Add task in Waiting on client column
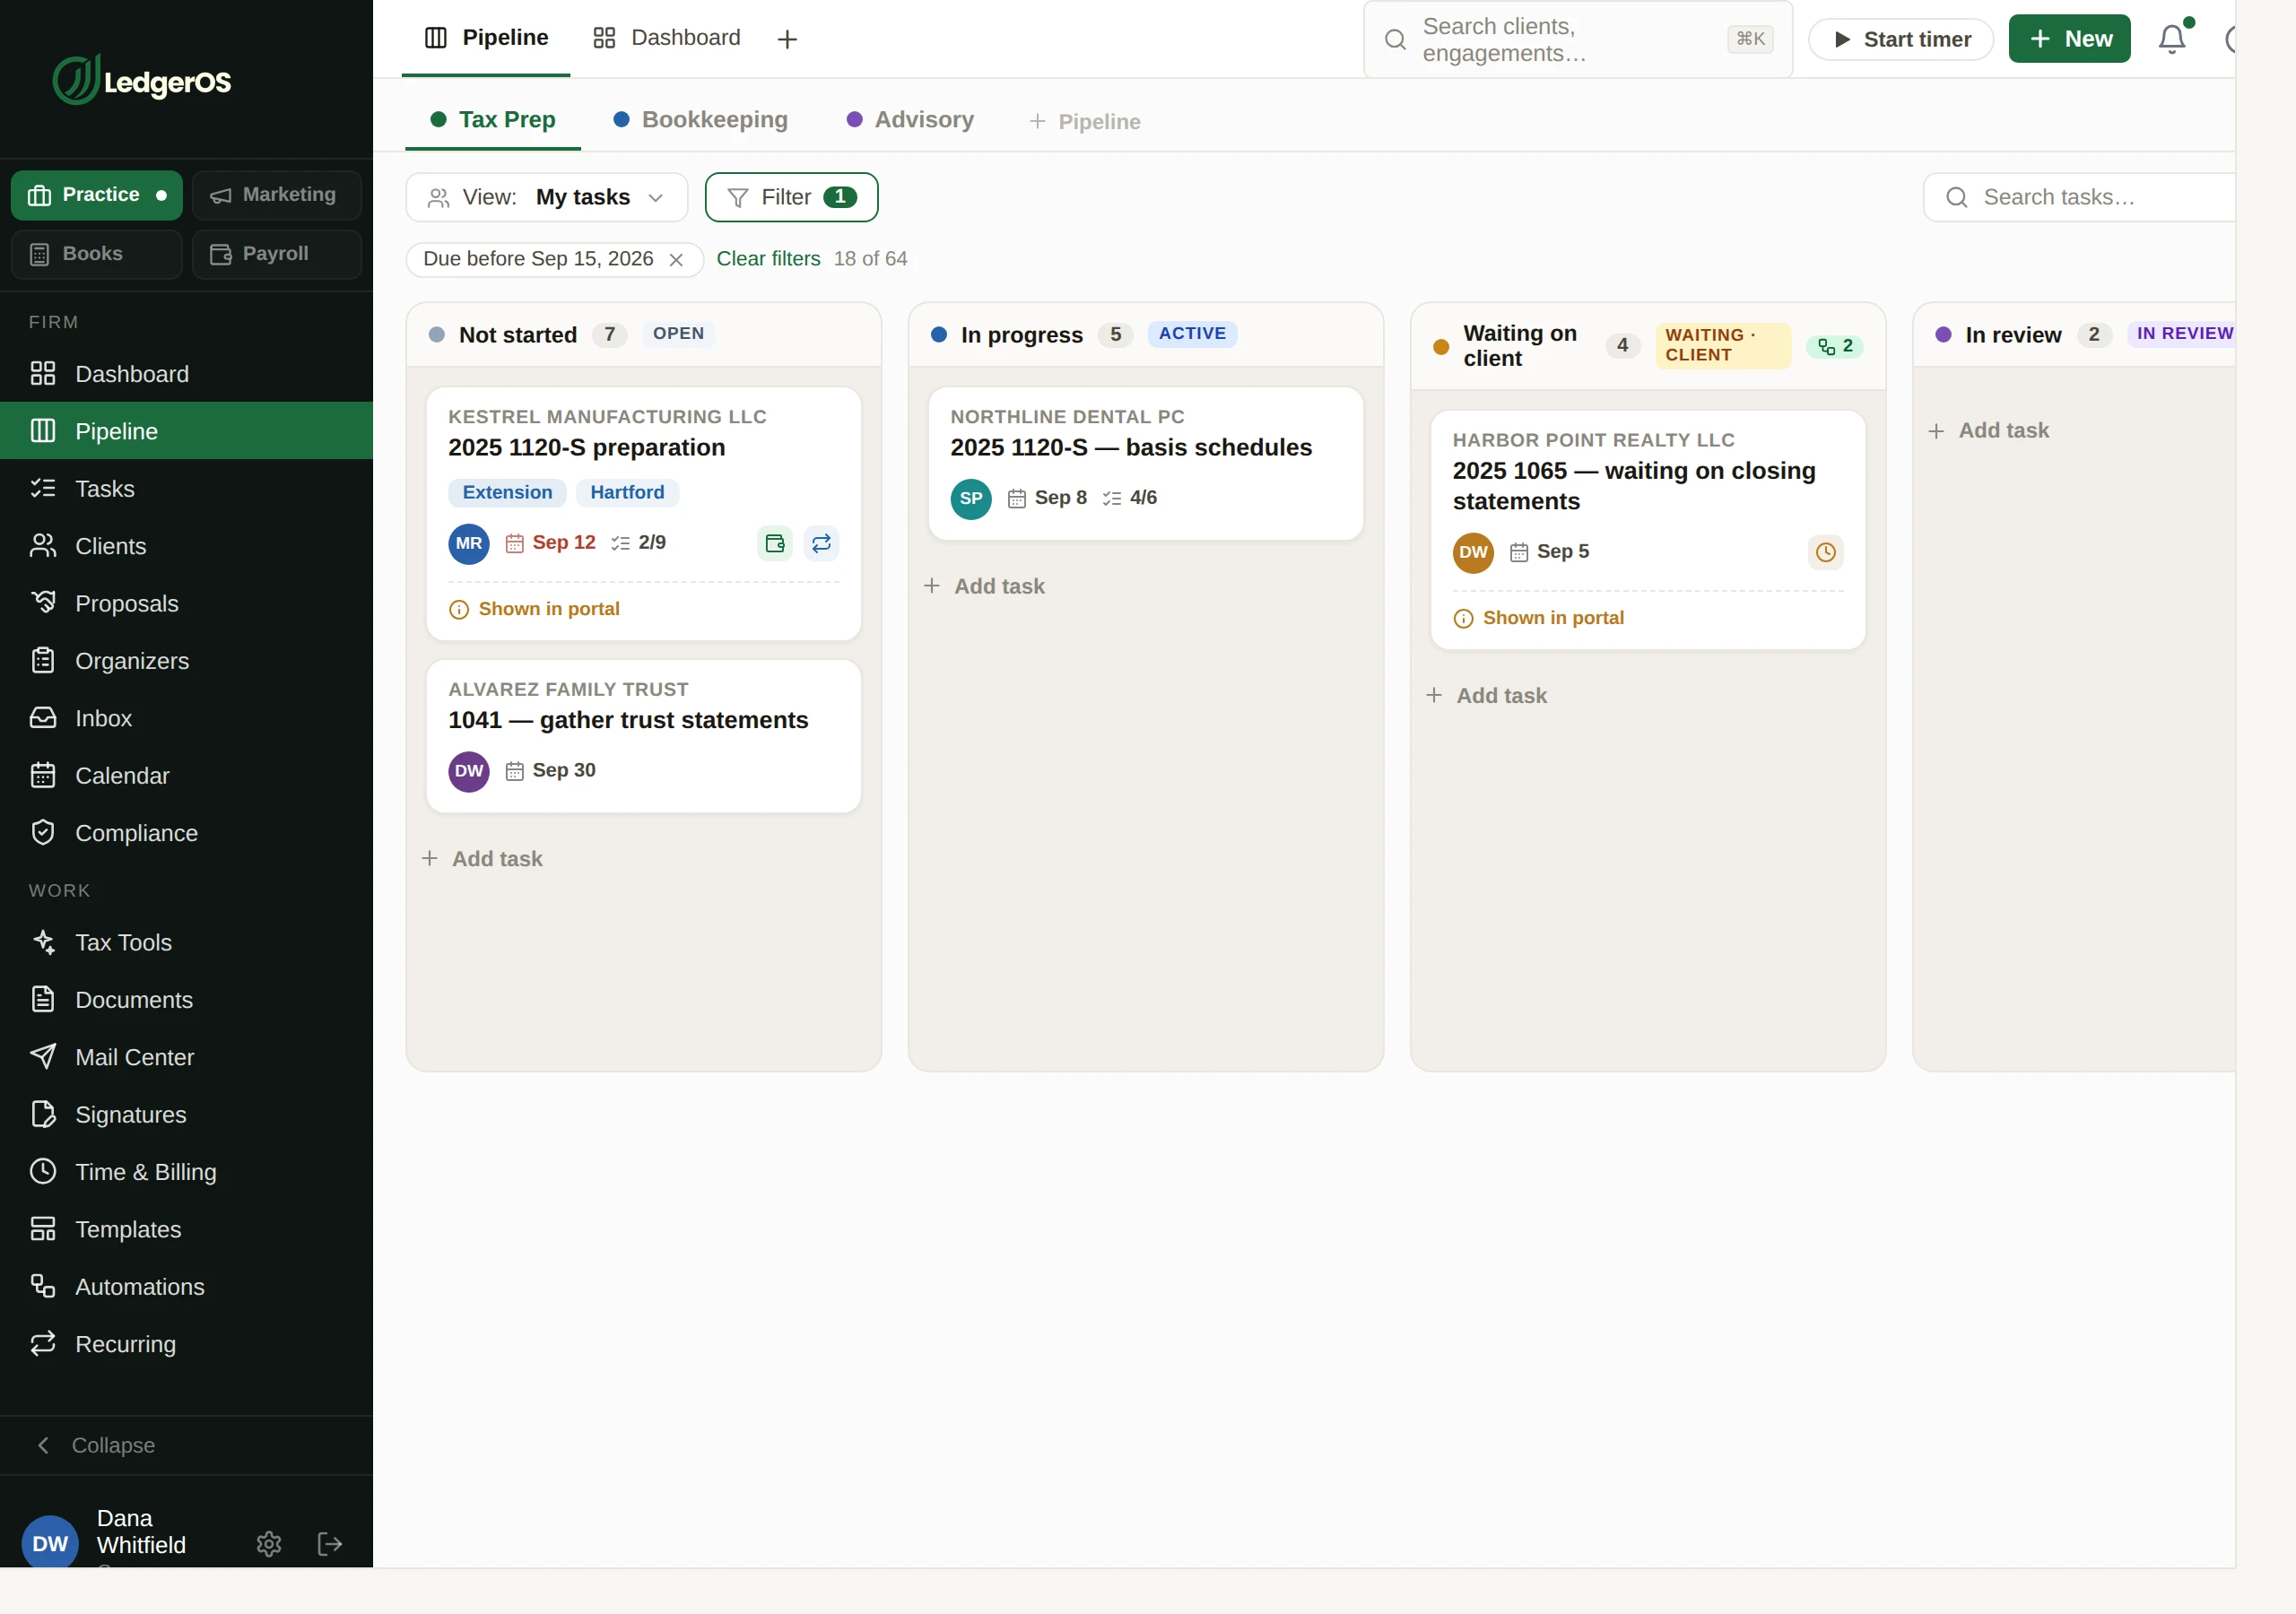Screen dimensions: 2296x1614 point(1487,695)
